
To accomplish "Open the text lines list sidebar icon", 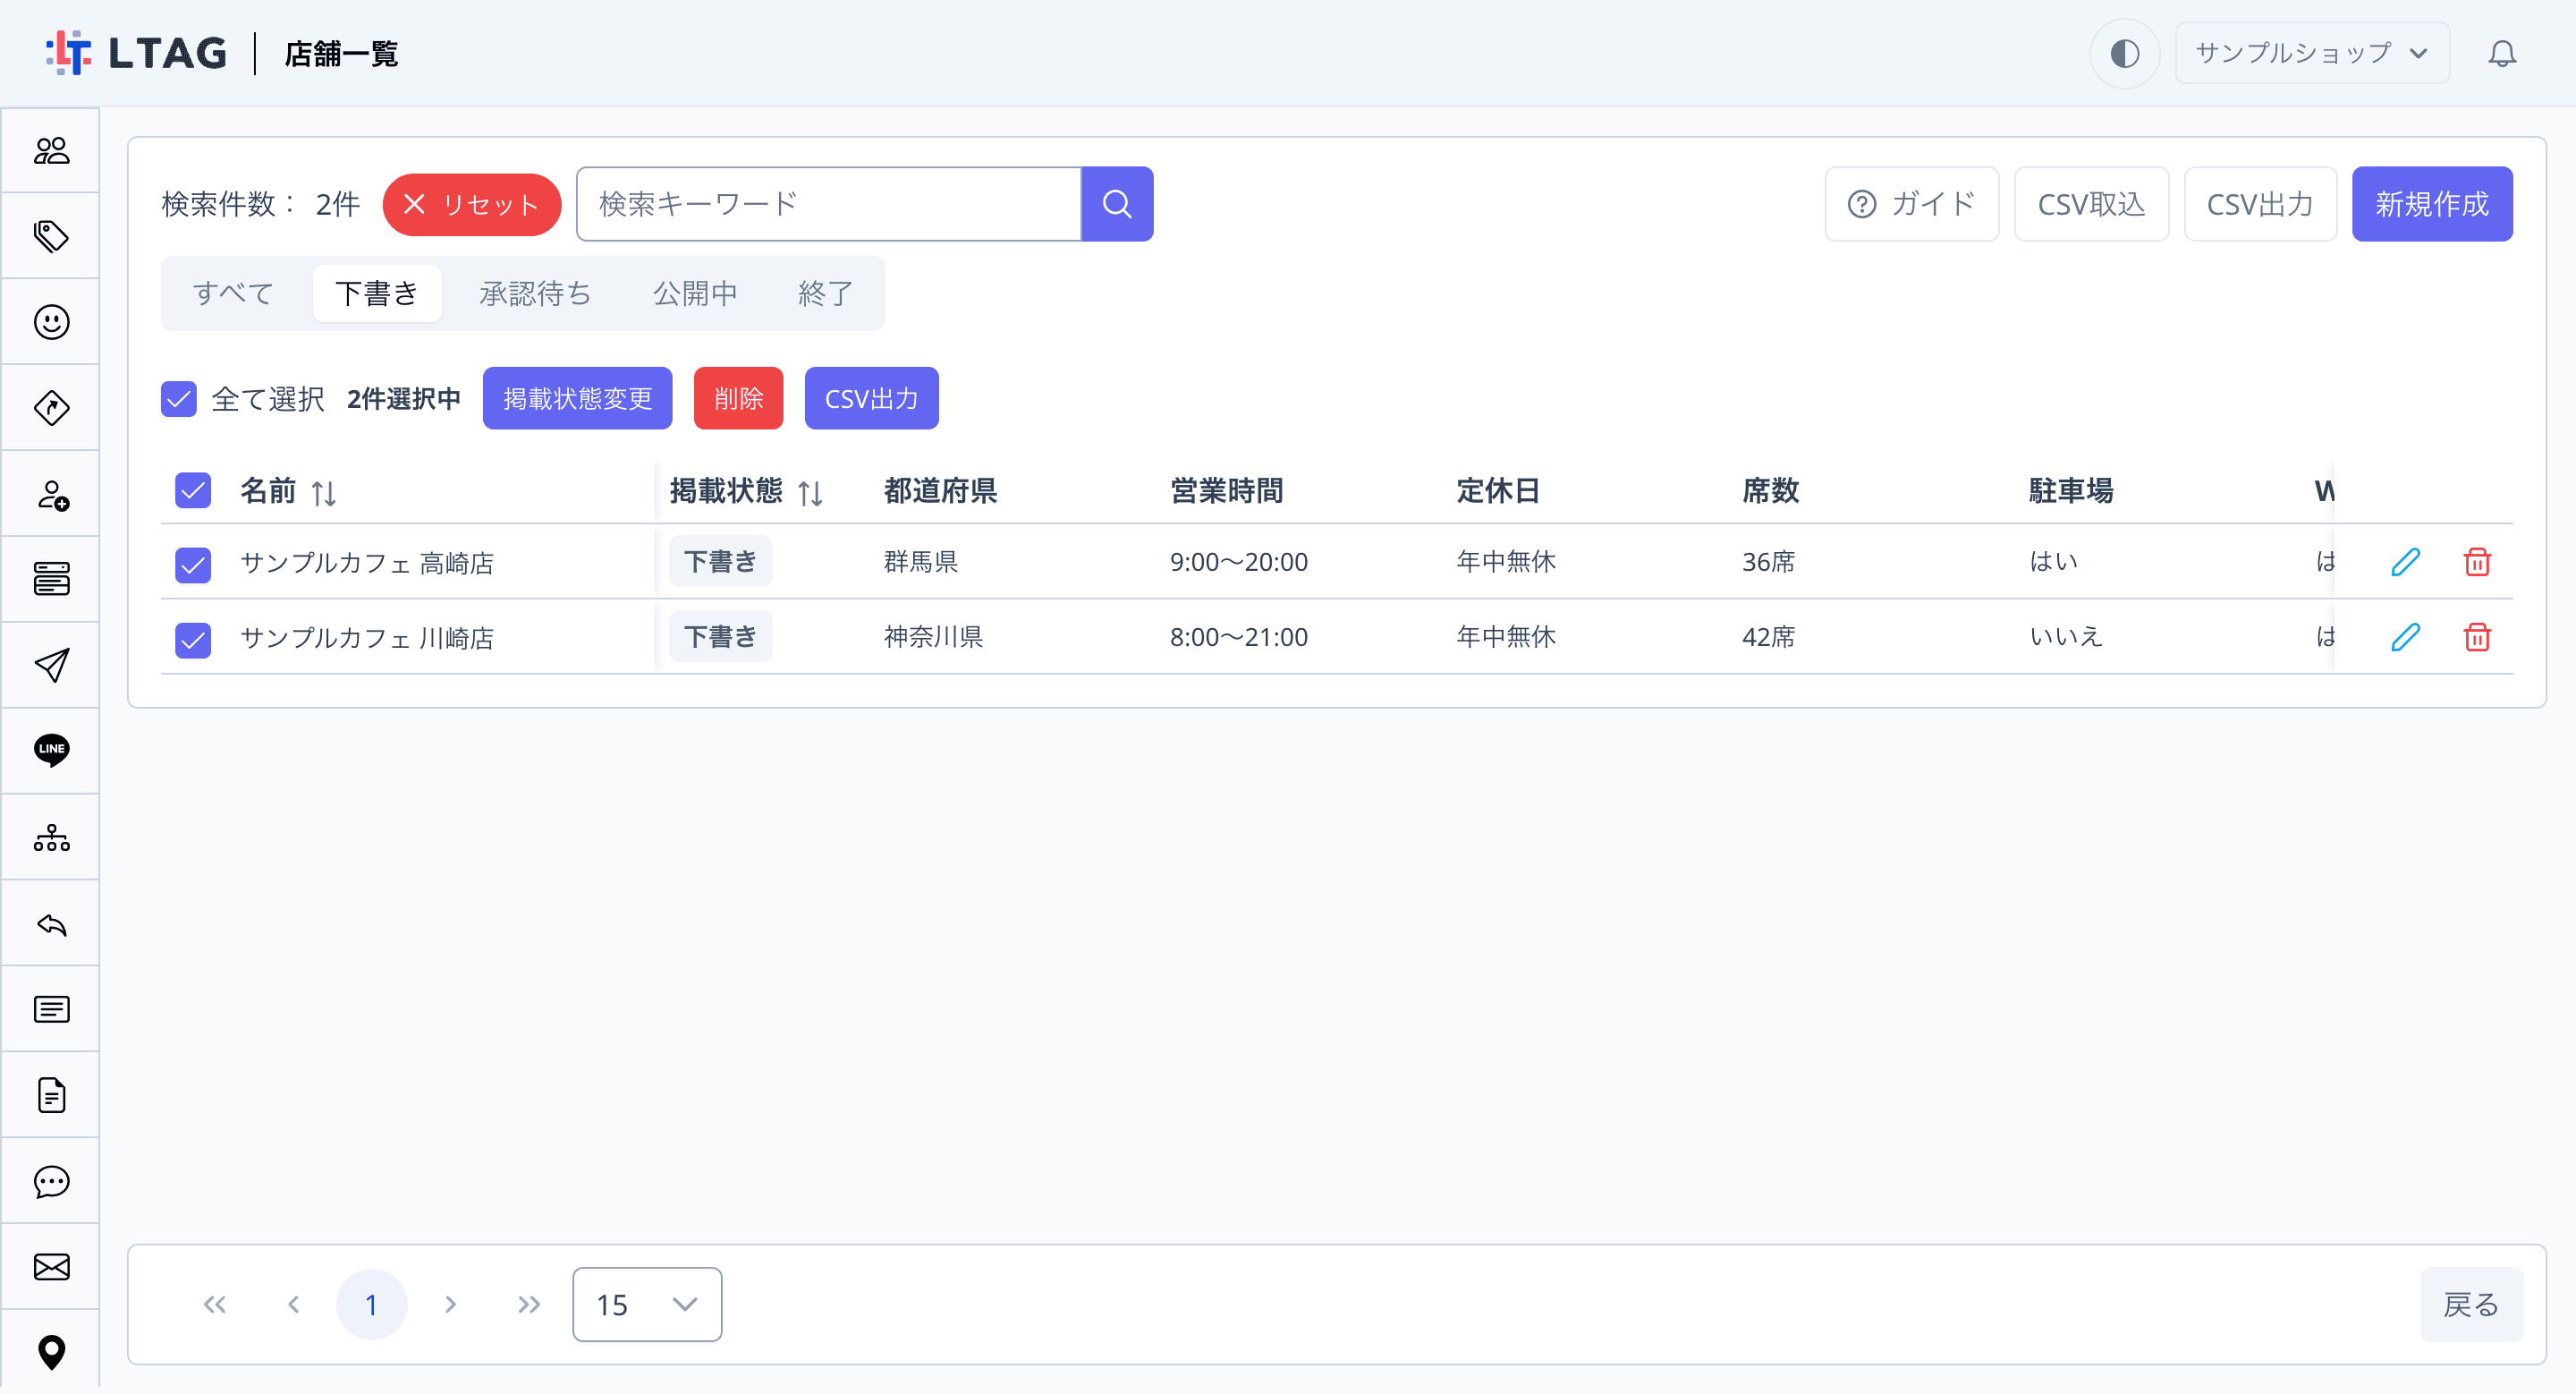I will click(x=51, y=1009).
